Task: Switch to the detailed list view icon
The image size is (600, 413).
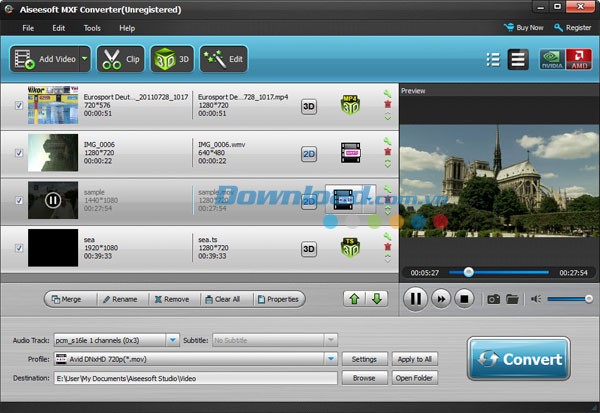Action: pyautogui.click(x=493, y=59)
